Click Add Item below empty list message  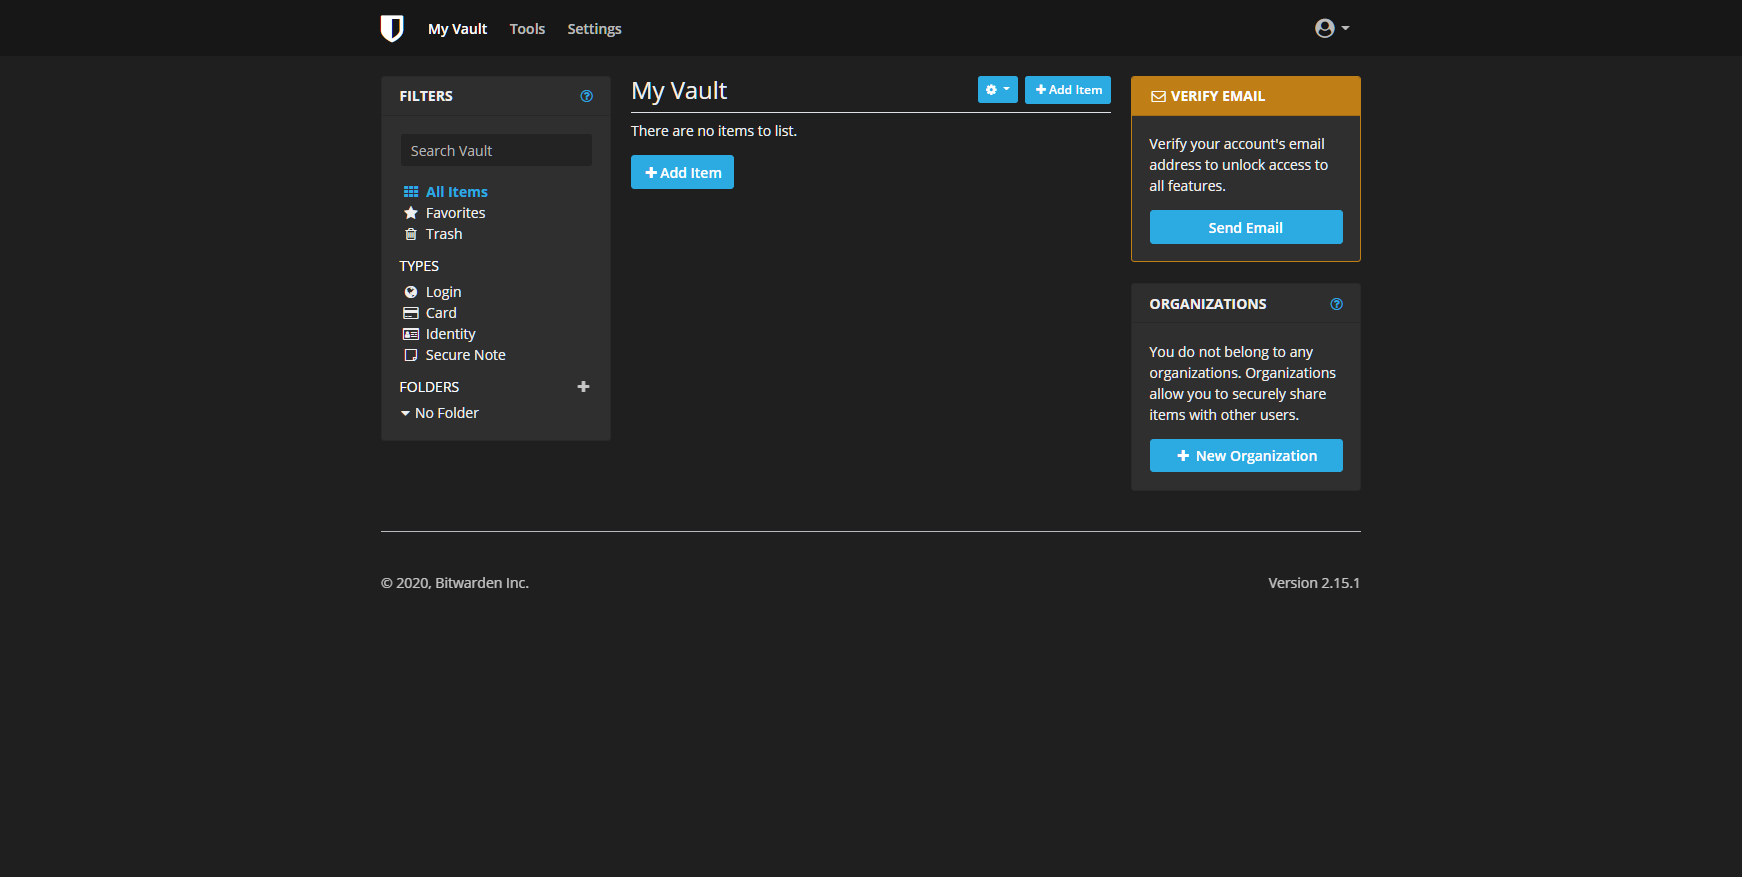(682, 172)
